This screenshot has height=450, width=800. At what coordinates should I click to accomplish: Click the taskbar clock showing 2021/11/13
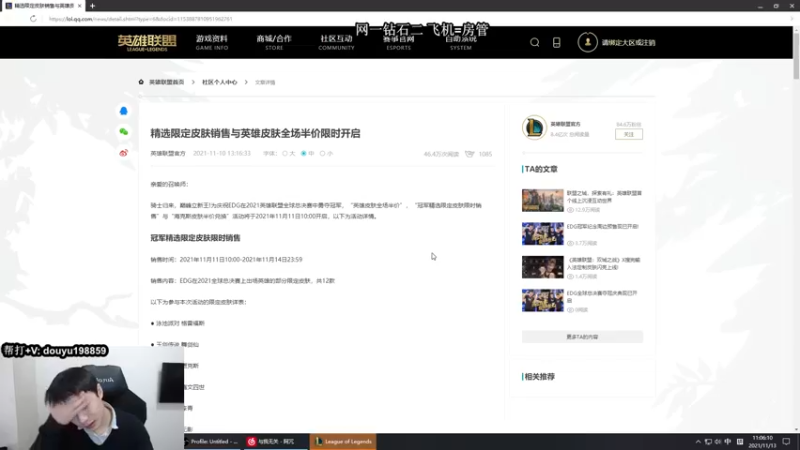click(762, 442)
